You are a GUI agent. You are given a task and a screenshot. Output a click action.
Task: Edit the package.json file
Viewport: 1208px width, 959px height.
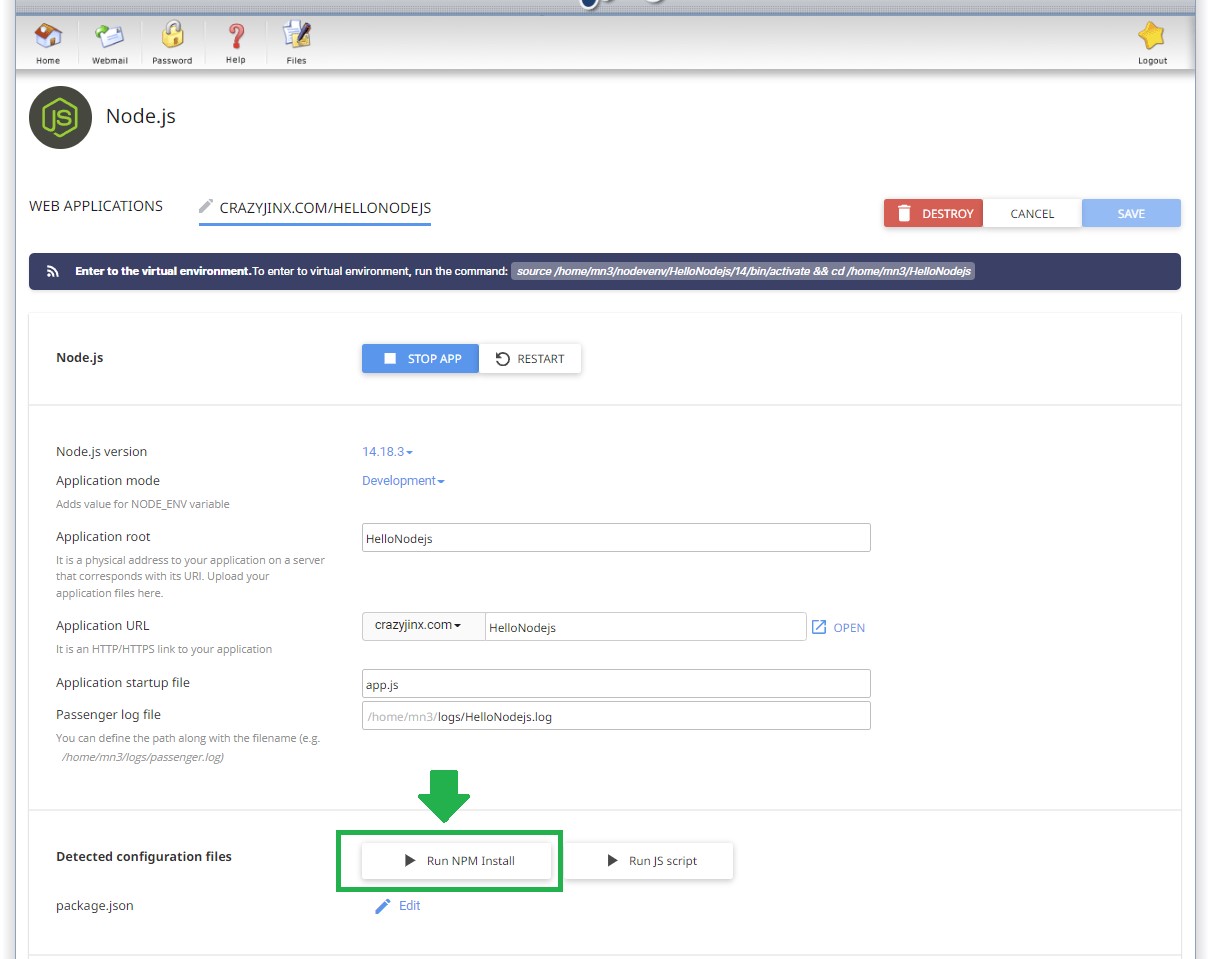[x=398, y=905]
